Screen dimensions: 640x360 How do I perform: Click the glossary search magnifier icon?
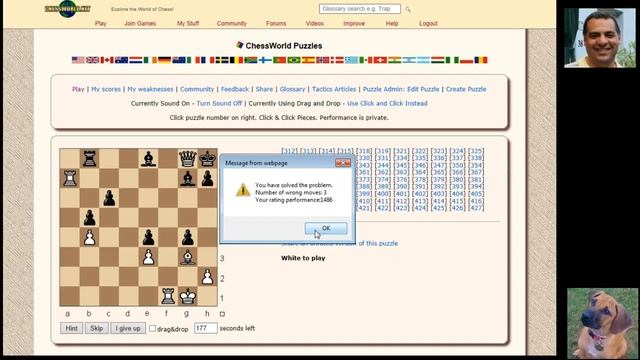[x=408, y=9]
